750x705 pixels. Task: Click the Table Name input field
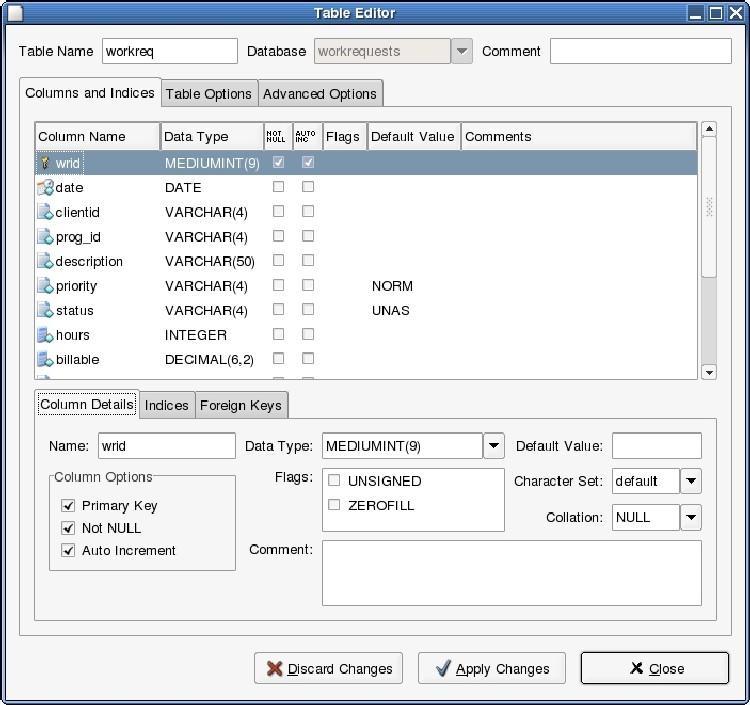[169, 51]
